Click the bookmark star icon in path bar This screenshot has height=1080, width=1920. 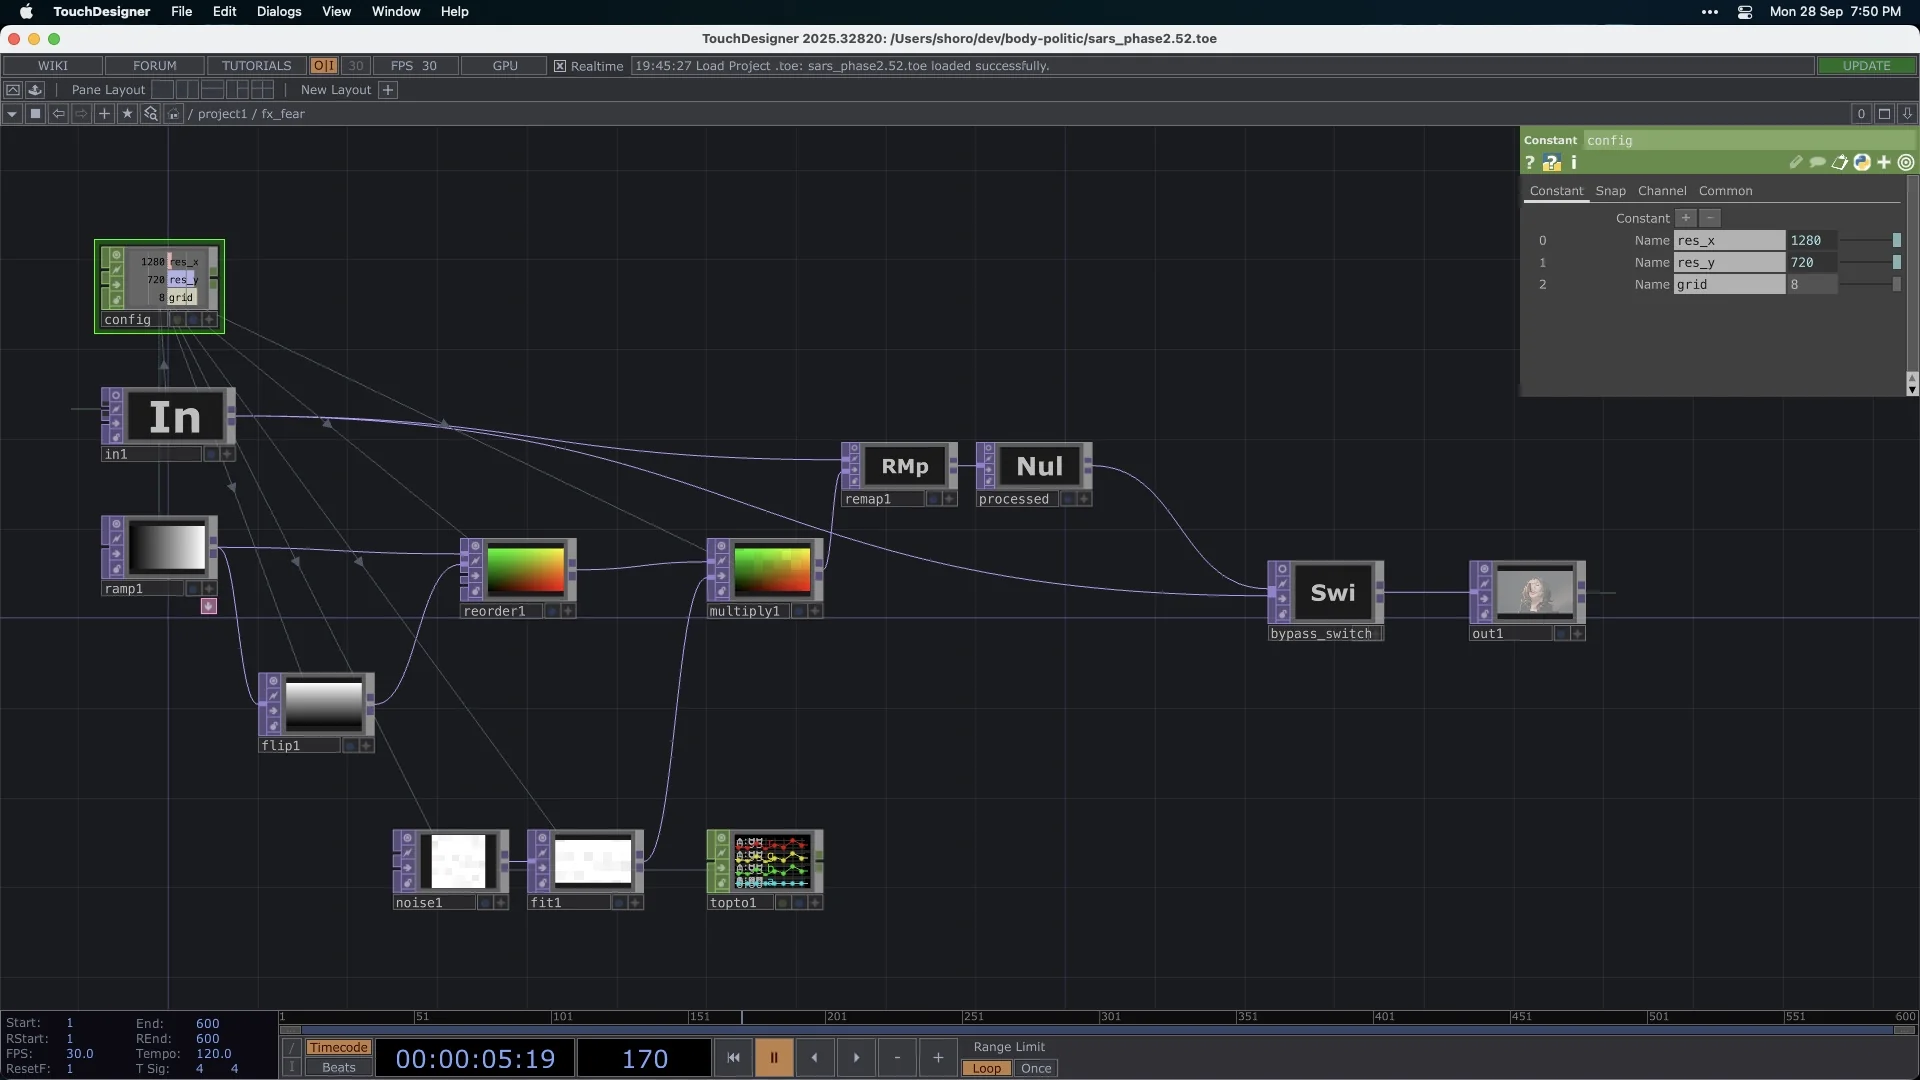[127, 114]
